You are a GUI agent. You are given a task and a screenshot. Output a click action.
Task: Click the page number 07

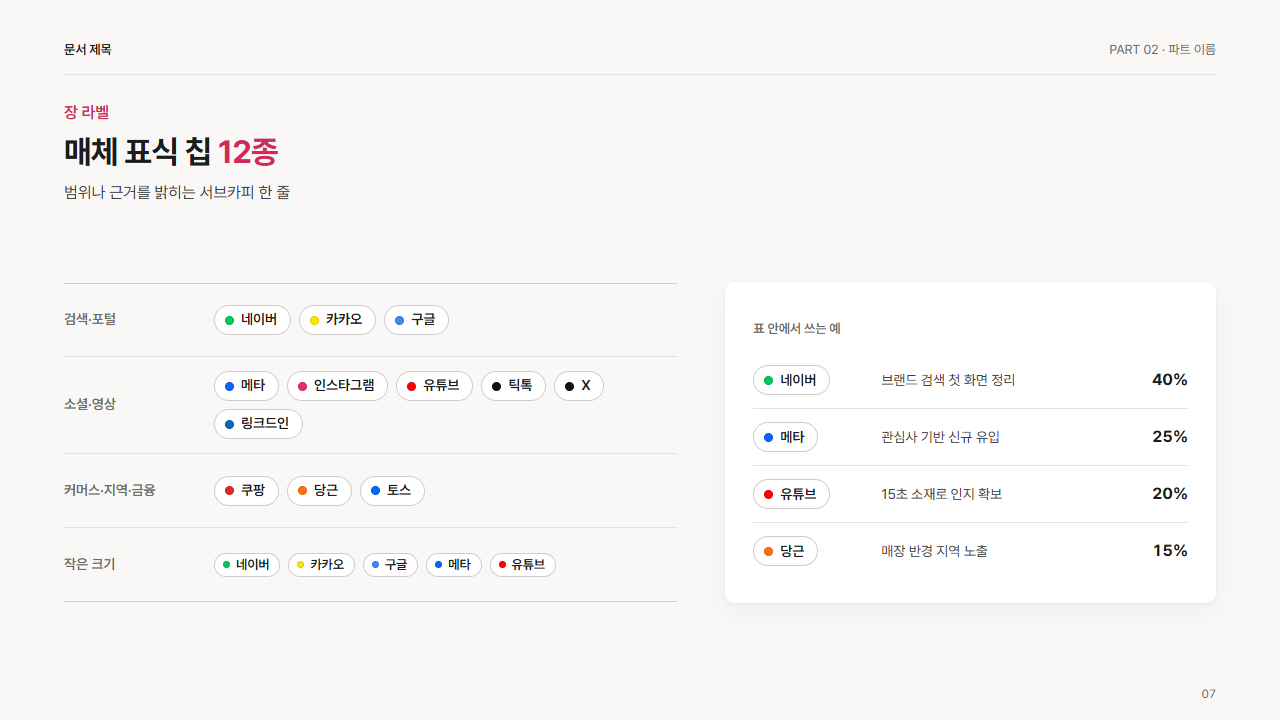1209,694
